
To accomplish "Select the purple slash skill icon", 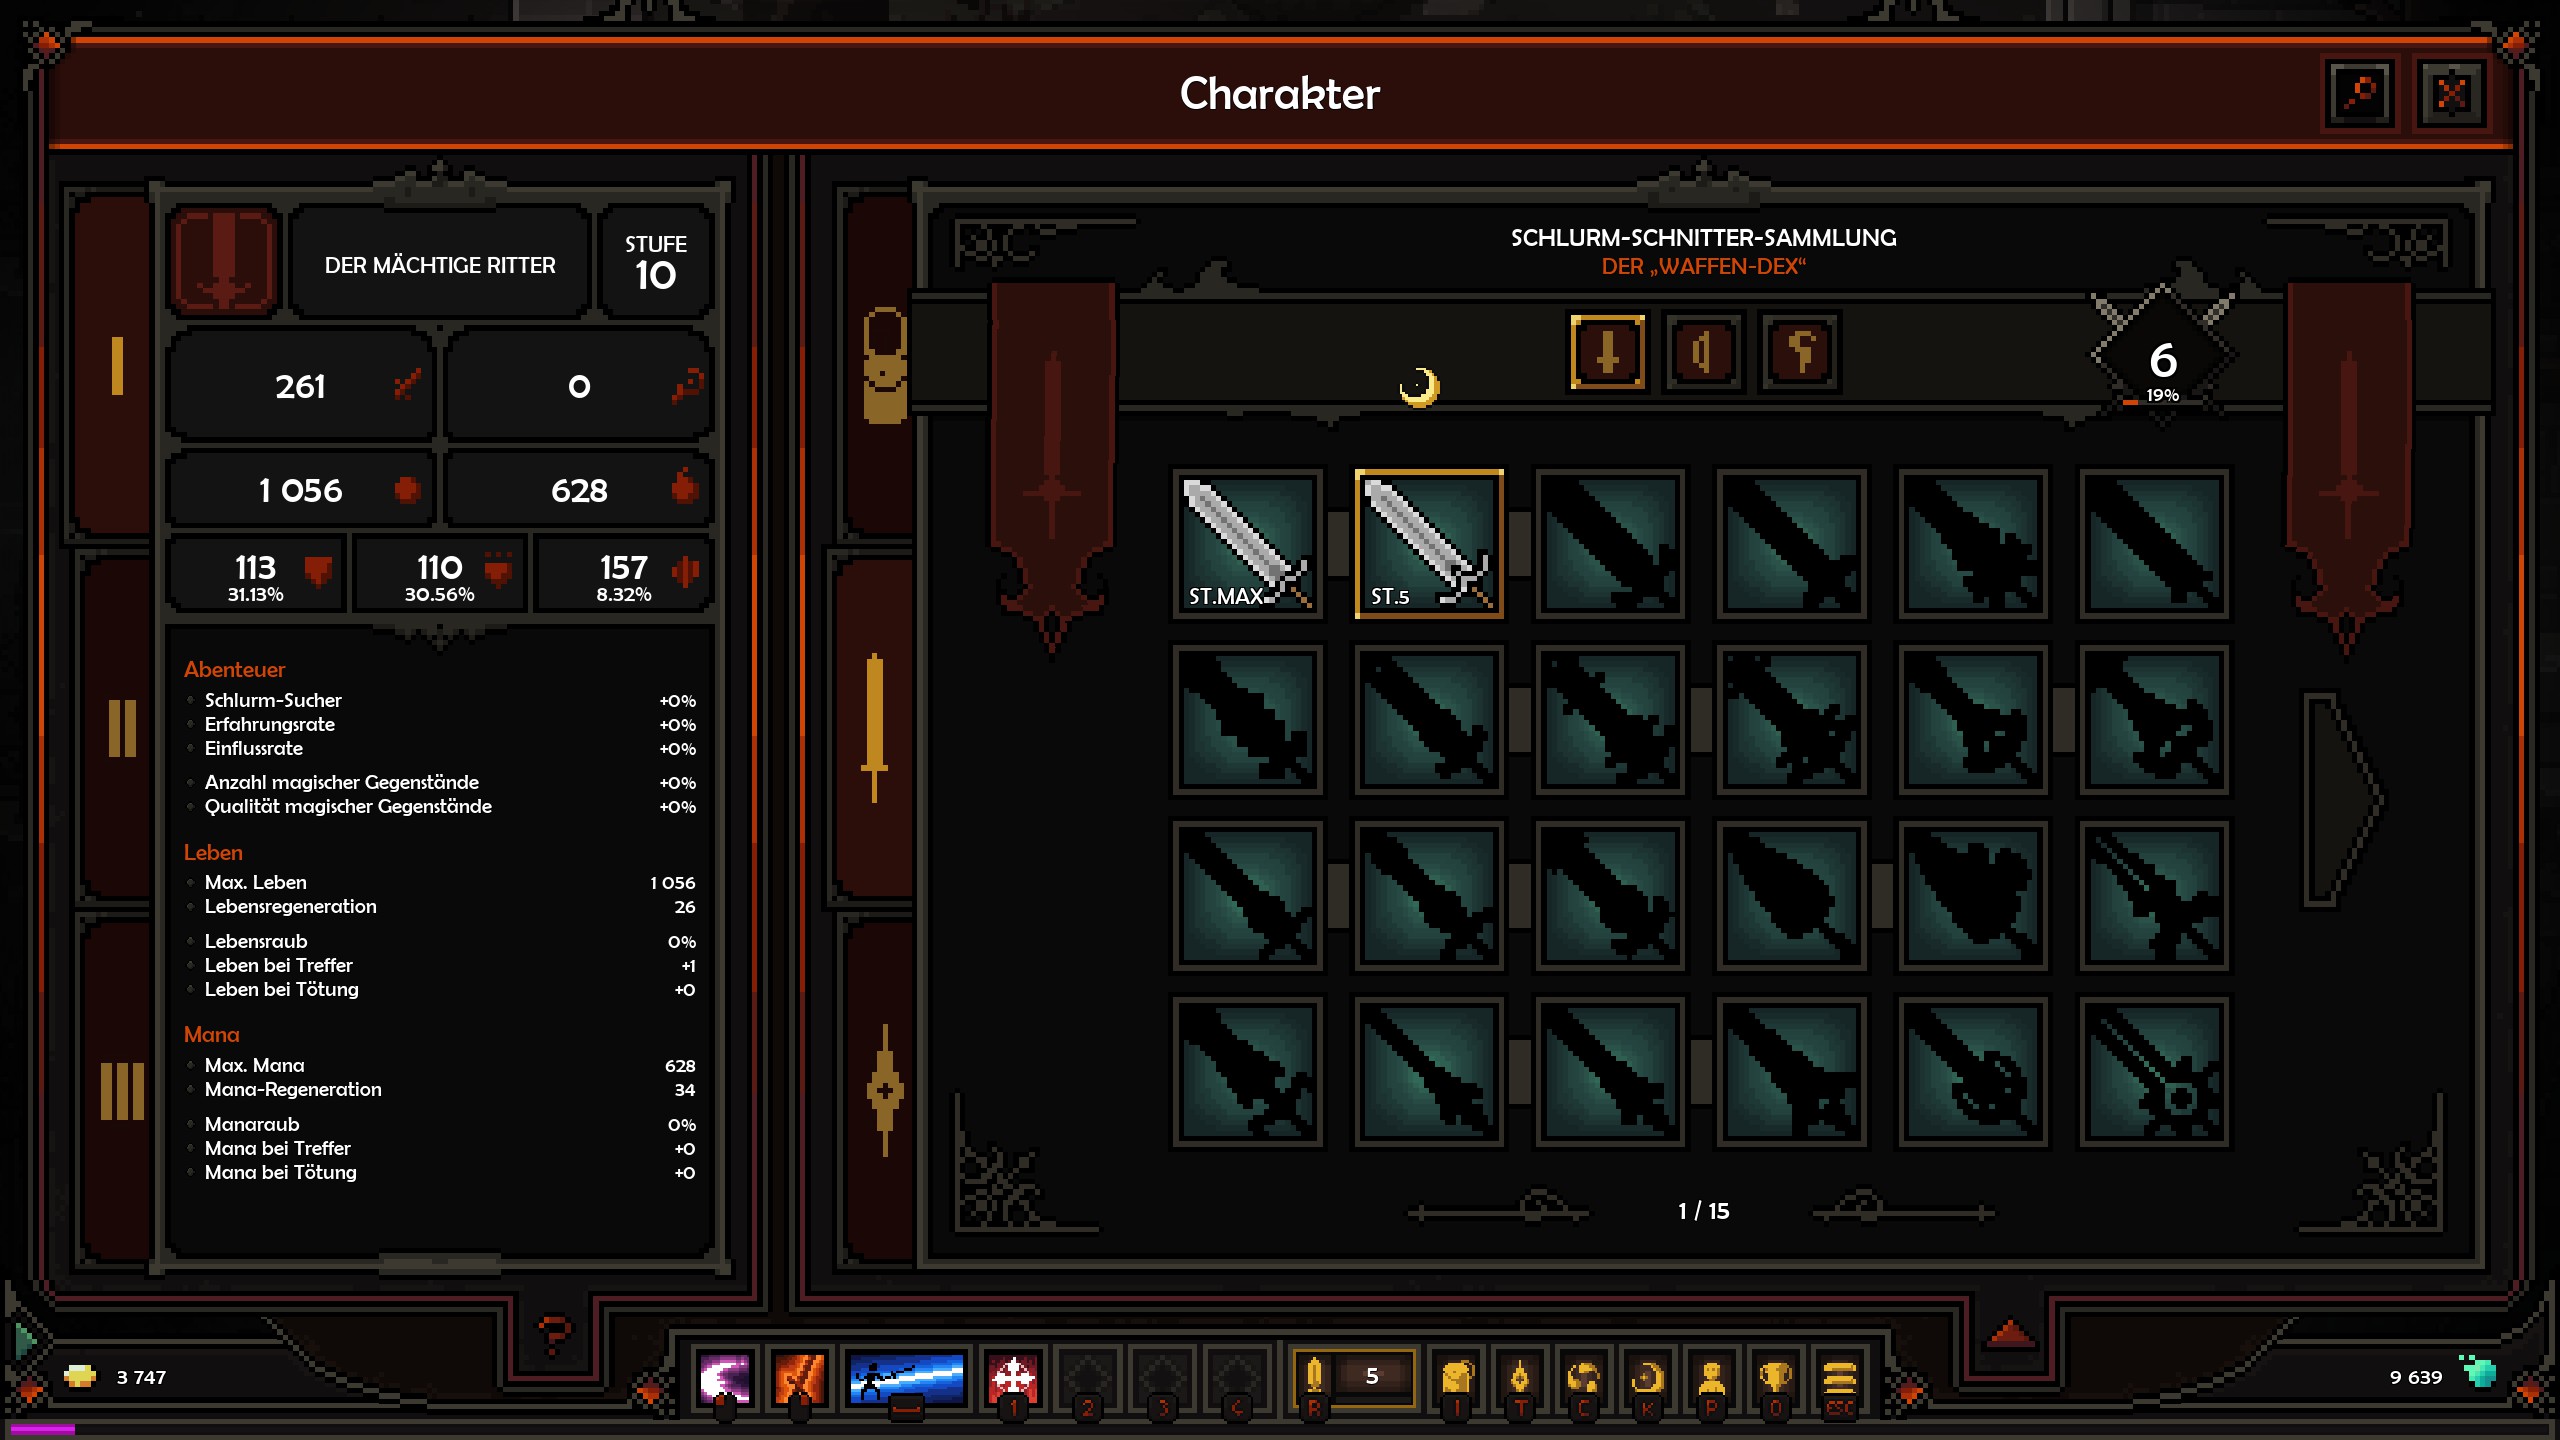I will click(724, 1378).
